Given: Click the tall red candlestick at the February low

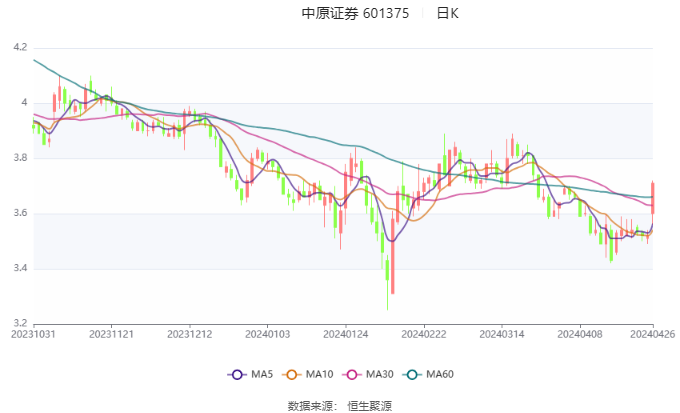Looking at the screenshot, I should 393,256.
